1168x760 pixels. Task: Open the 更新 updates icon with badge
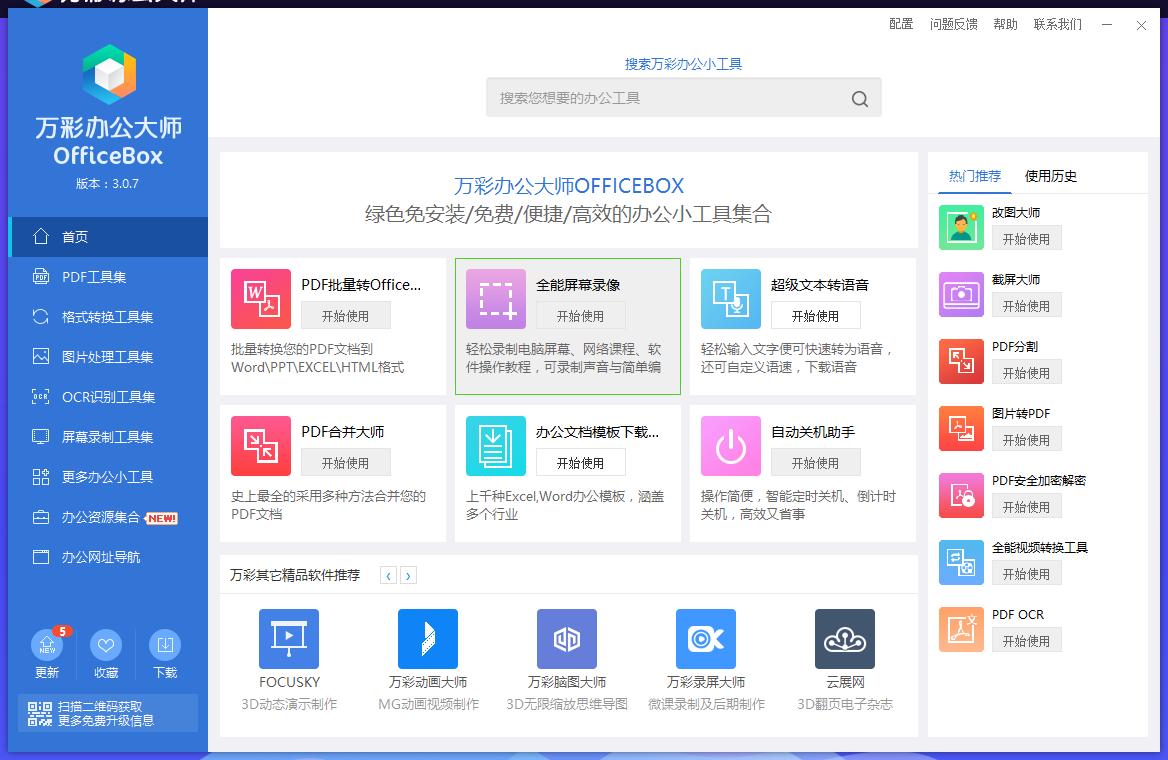pyautogui.click(x=46, y=644)
